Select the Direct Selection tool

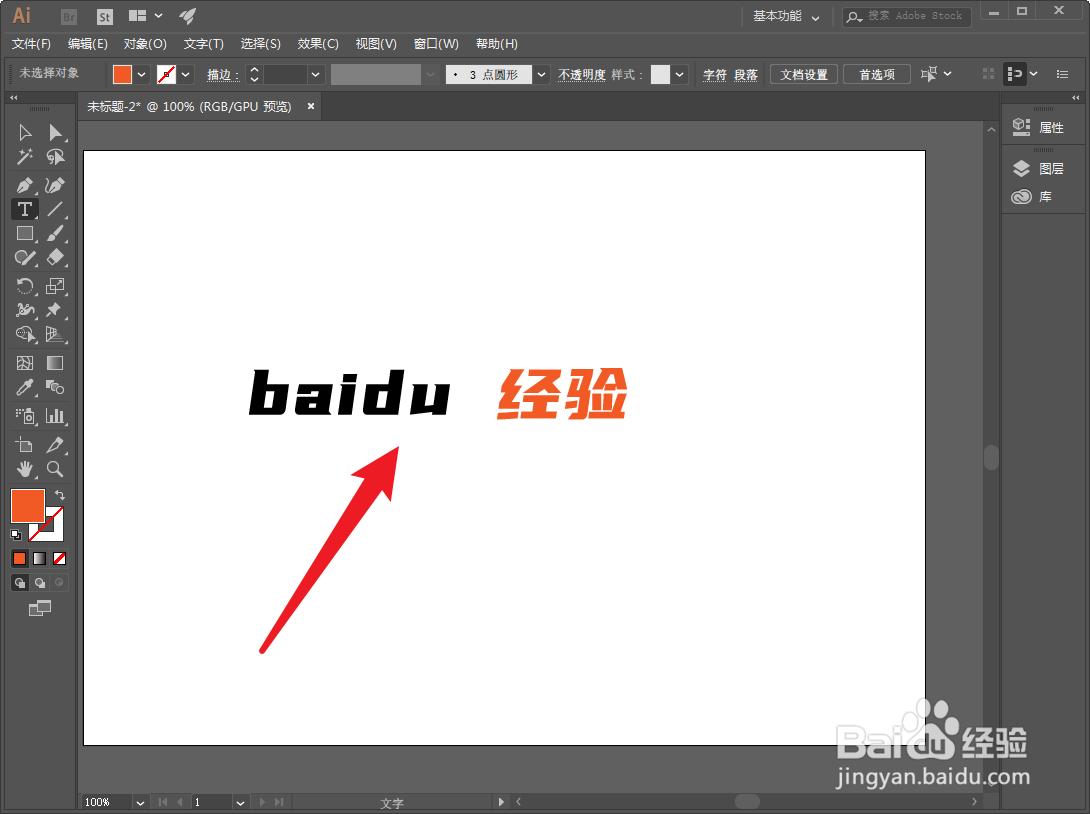coord(55,132)
